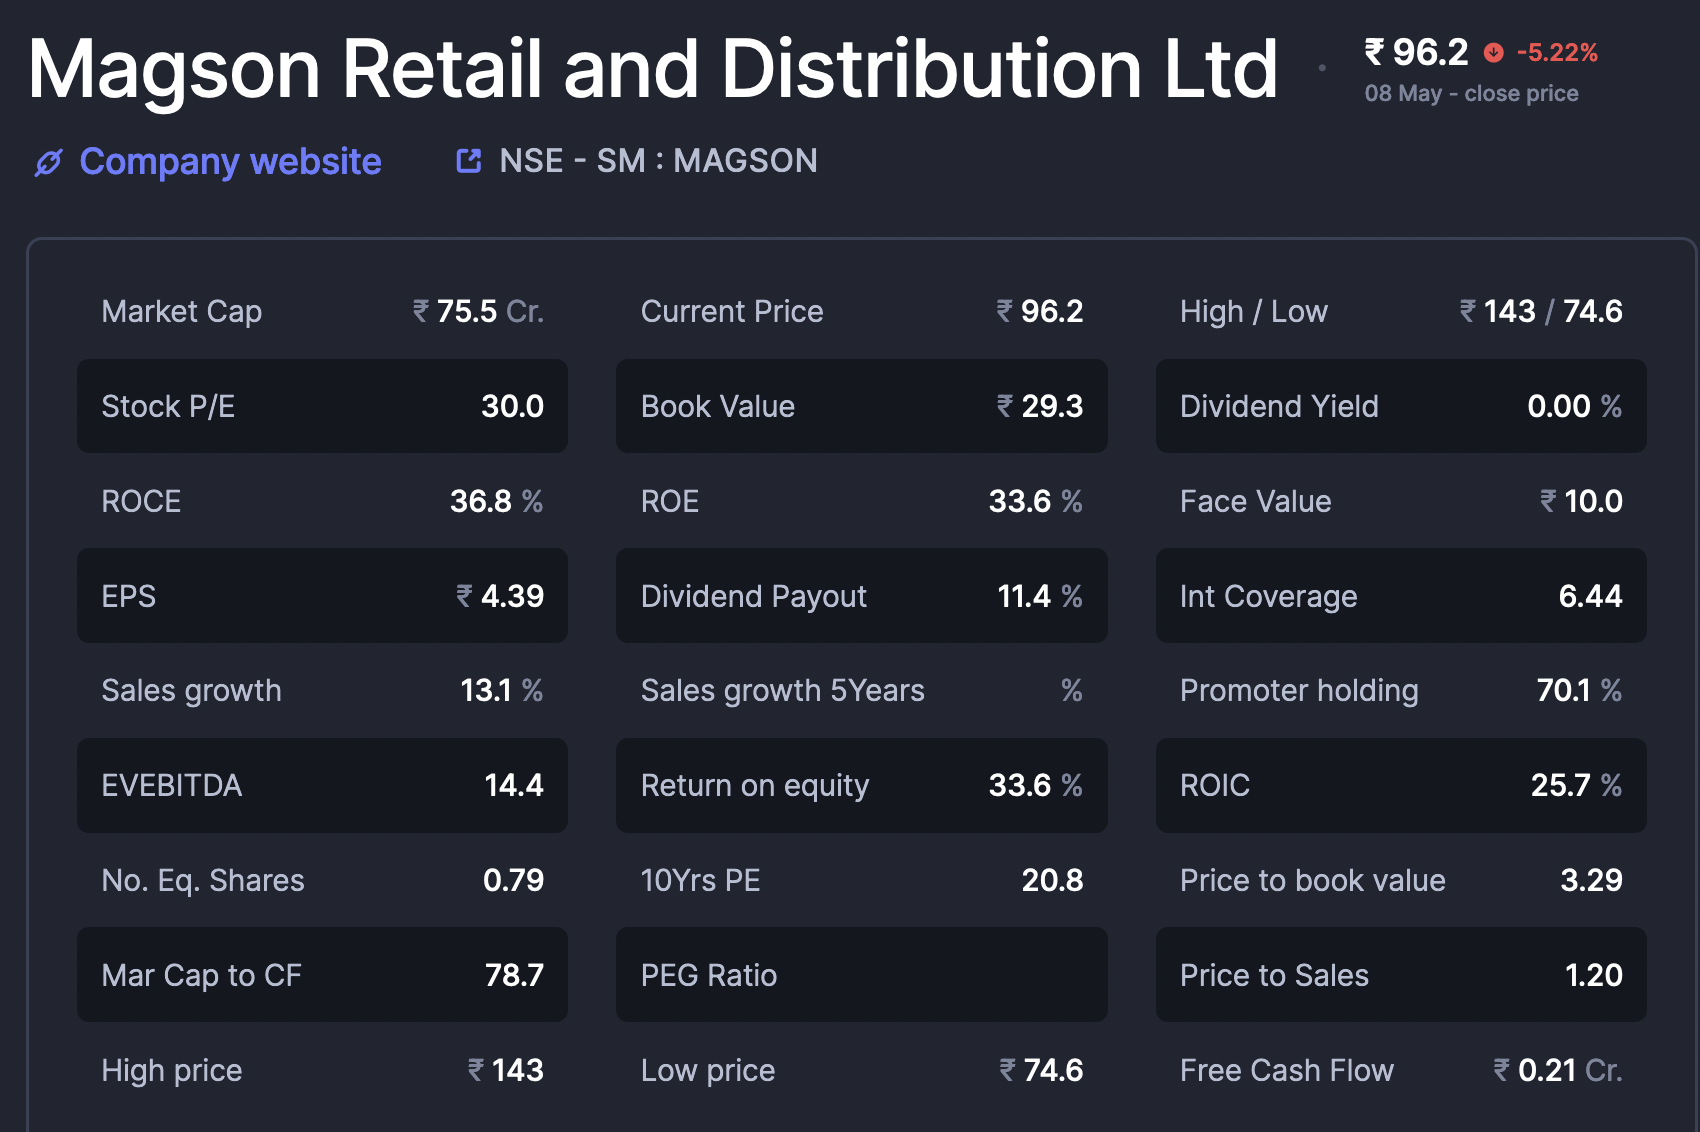Viewport: 1700px width, 1132px height.
Task: Click the Int Coverage value 6.44
Action: pyautogui.click(x=1590, y=596)
